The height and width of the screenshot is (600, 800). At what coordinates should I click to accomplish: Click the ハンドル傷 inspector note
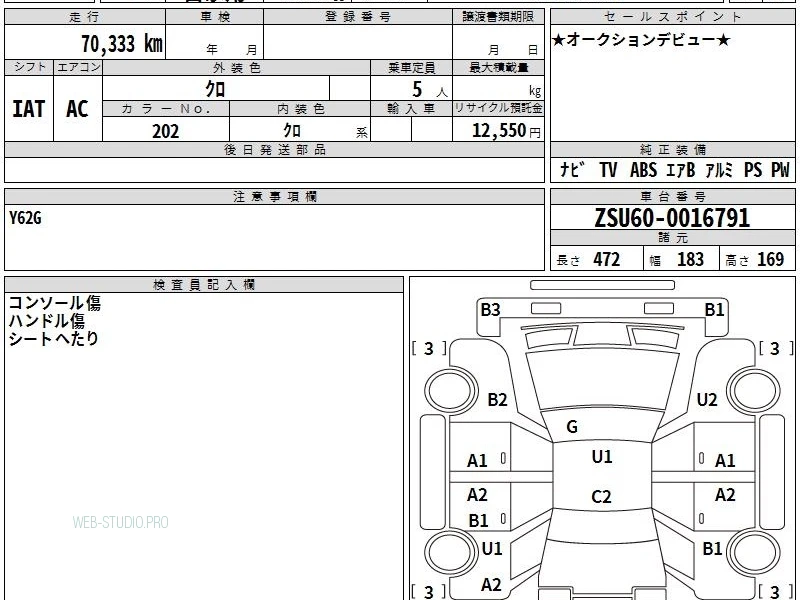point(46,321)
